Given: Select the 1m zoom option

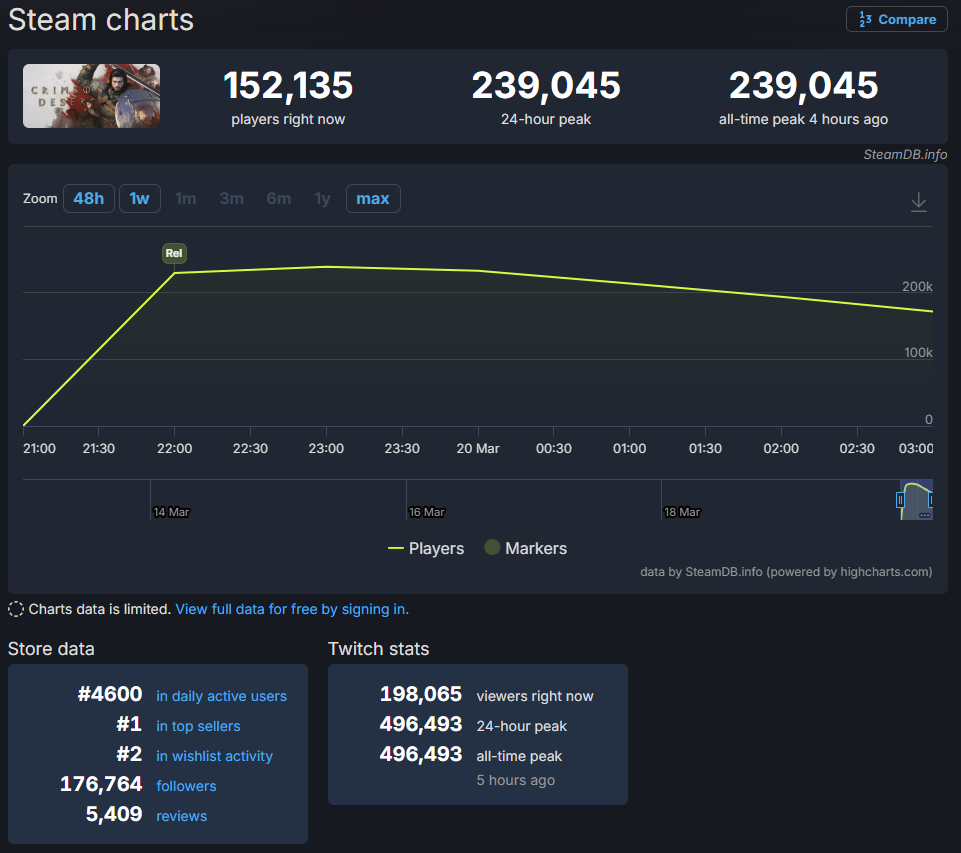Looking at the screenshot, I should (186, 199).
